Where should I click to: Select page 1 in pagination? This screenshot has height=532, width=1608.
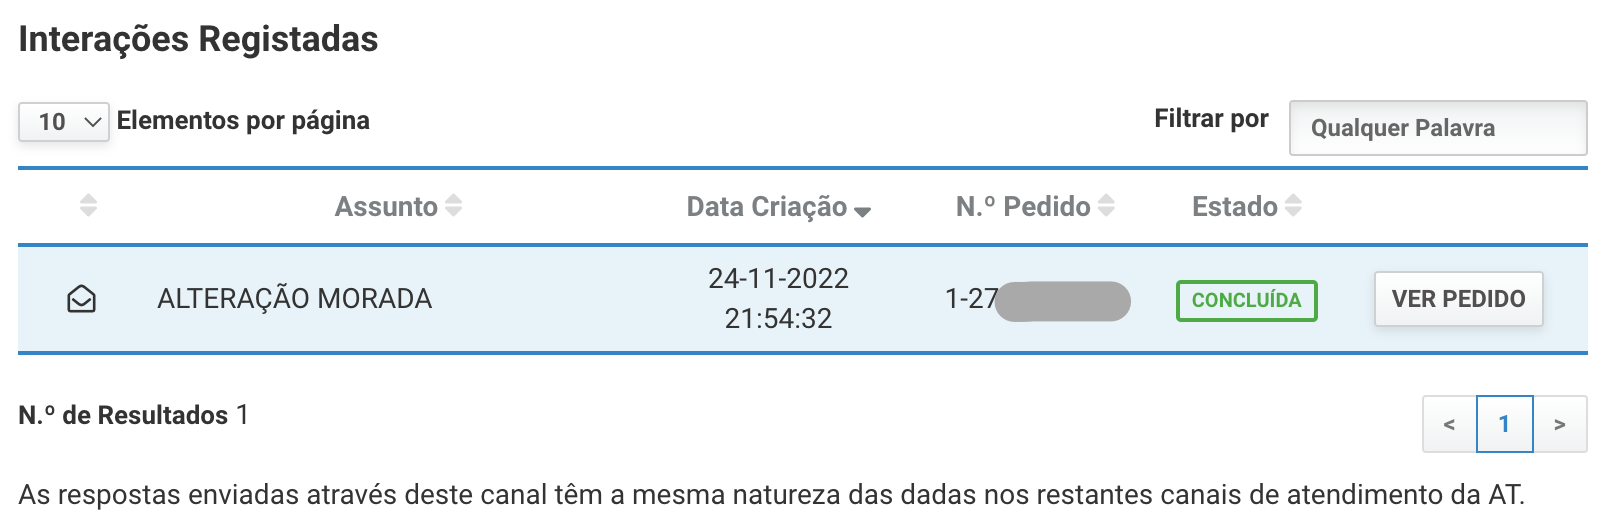pyautogui.click(x=1504, y=424)
